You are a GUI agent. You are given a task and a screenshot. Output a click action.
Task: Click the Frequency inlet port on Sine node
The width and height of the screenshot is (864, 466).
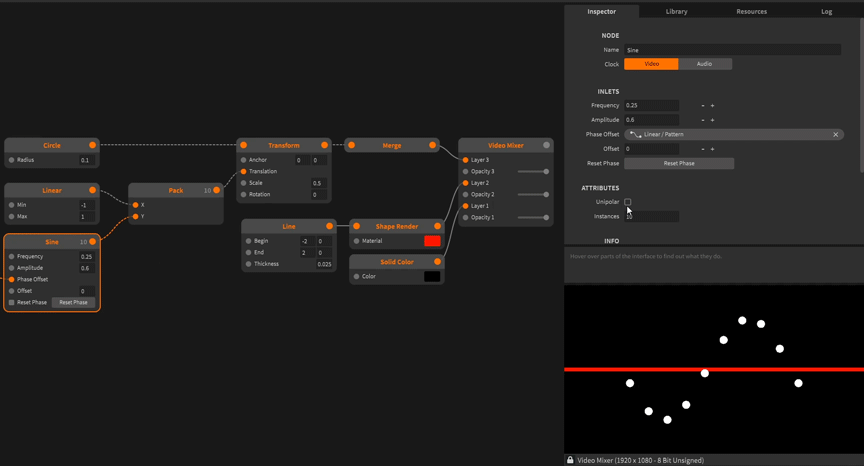(x=12, y=256)
